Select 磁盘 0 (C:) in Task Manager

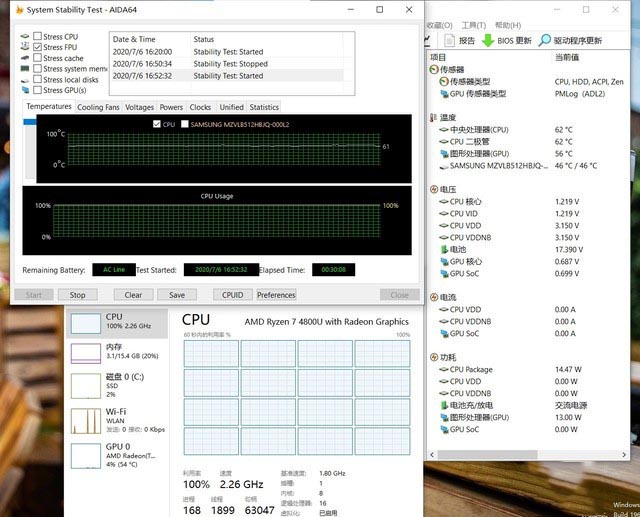117,385
